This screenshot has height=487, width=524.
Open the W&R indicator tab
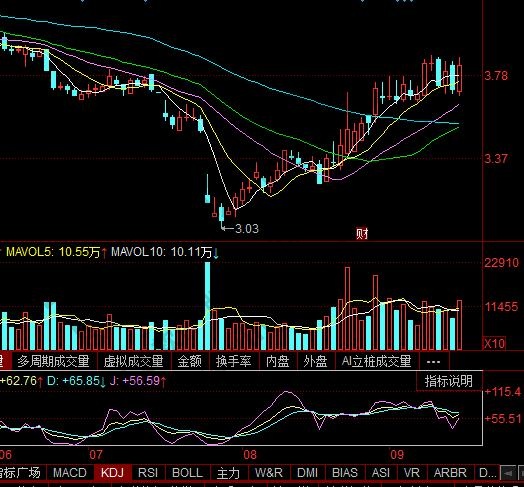click(269, 473)
